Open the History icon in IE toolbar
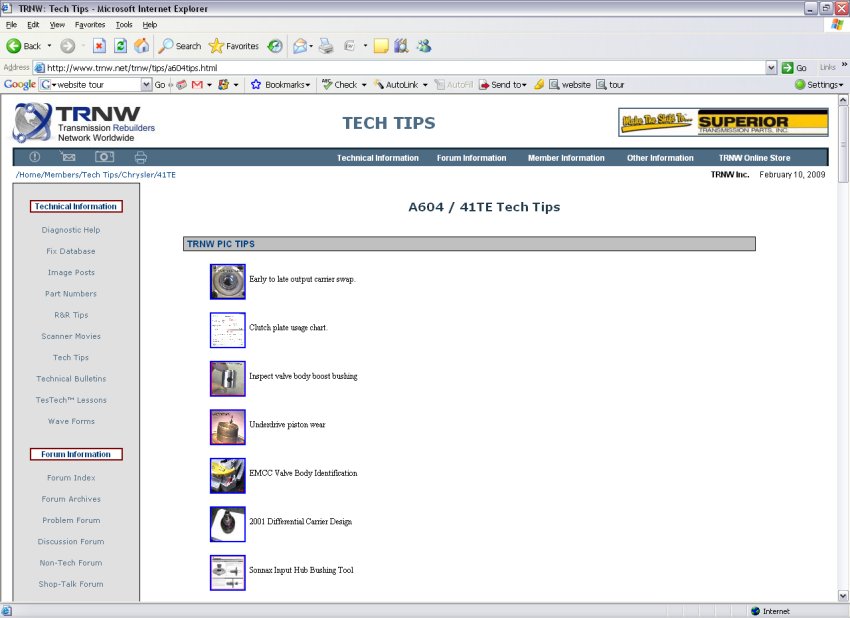 tap(274, 46)
